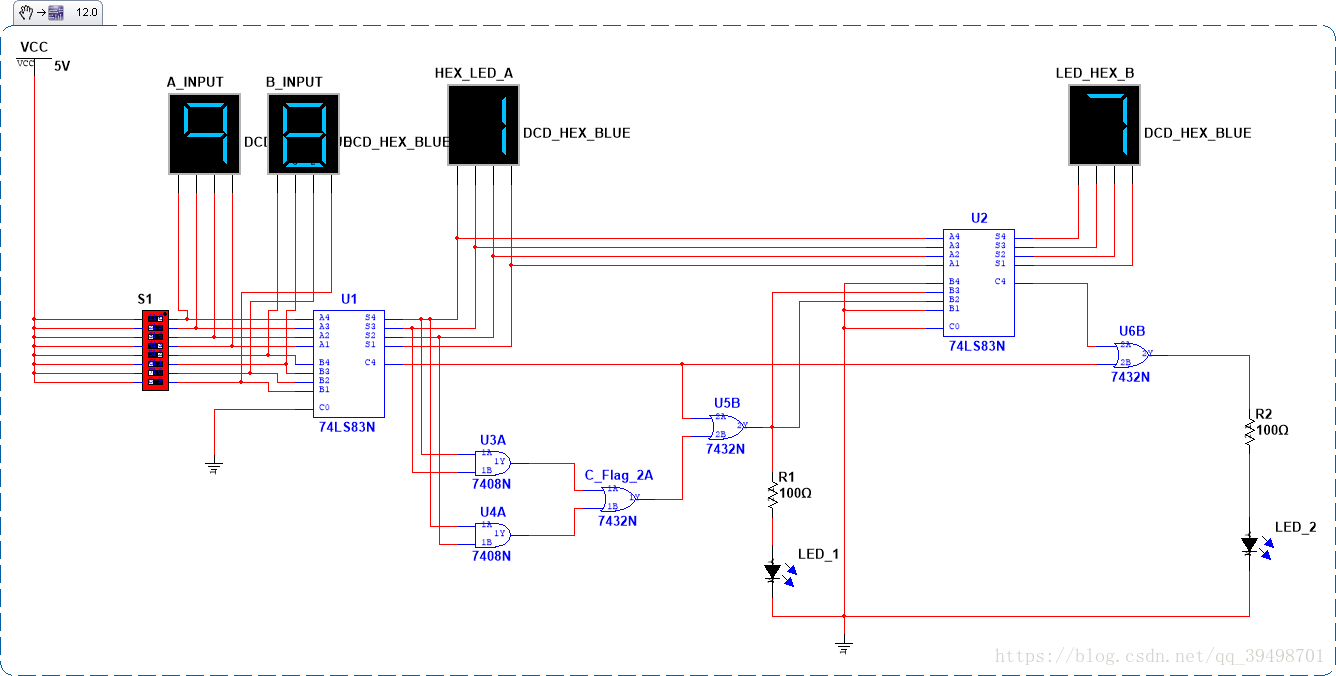
Task: Click the S4 pin label on U1
Action: pyautogui.click(x=370, y=317)
